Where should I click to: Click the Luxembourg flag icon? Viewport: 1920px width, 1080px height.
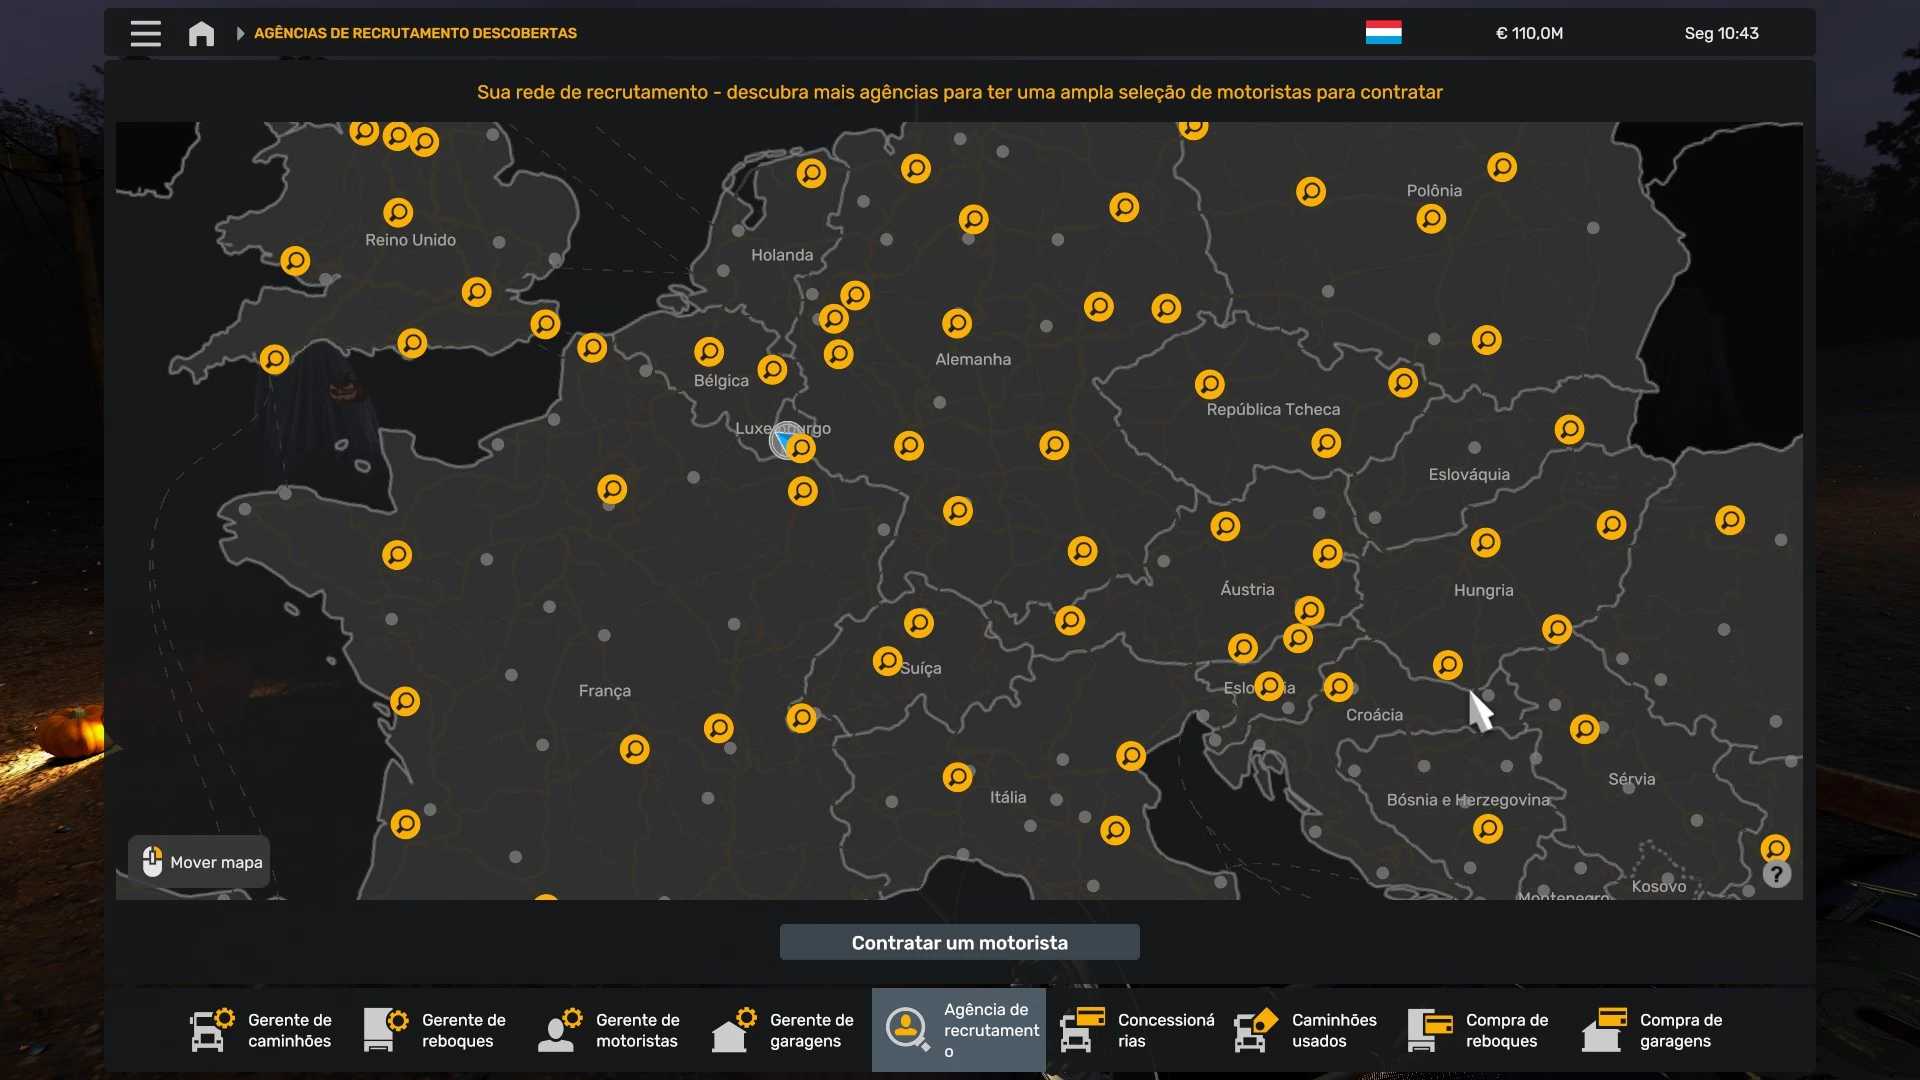point(1383,33)
